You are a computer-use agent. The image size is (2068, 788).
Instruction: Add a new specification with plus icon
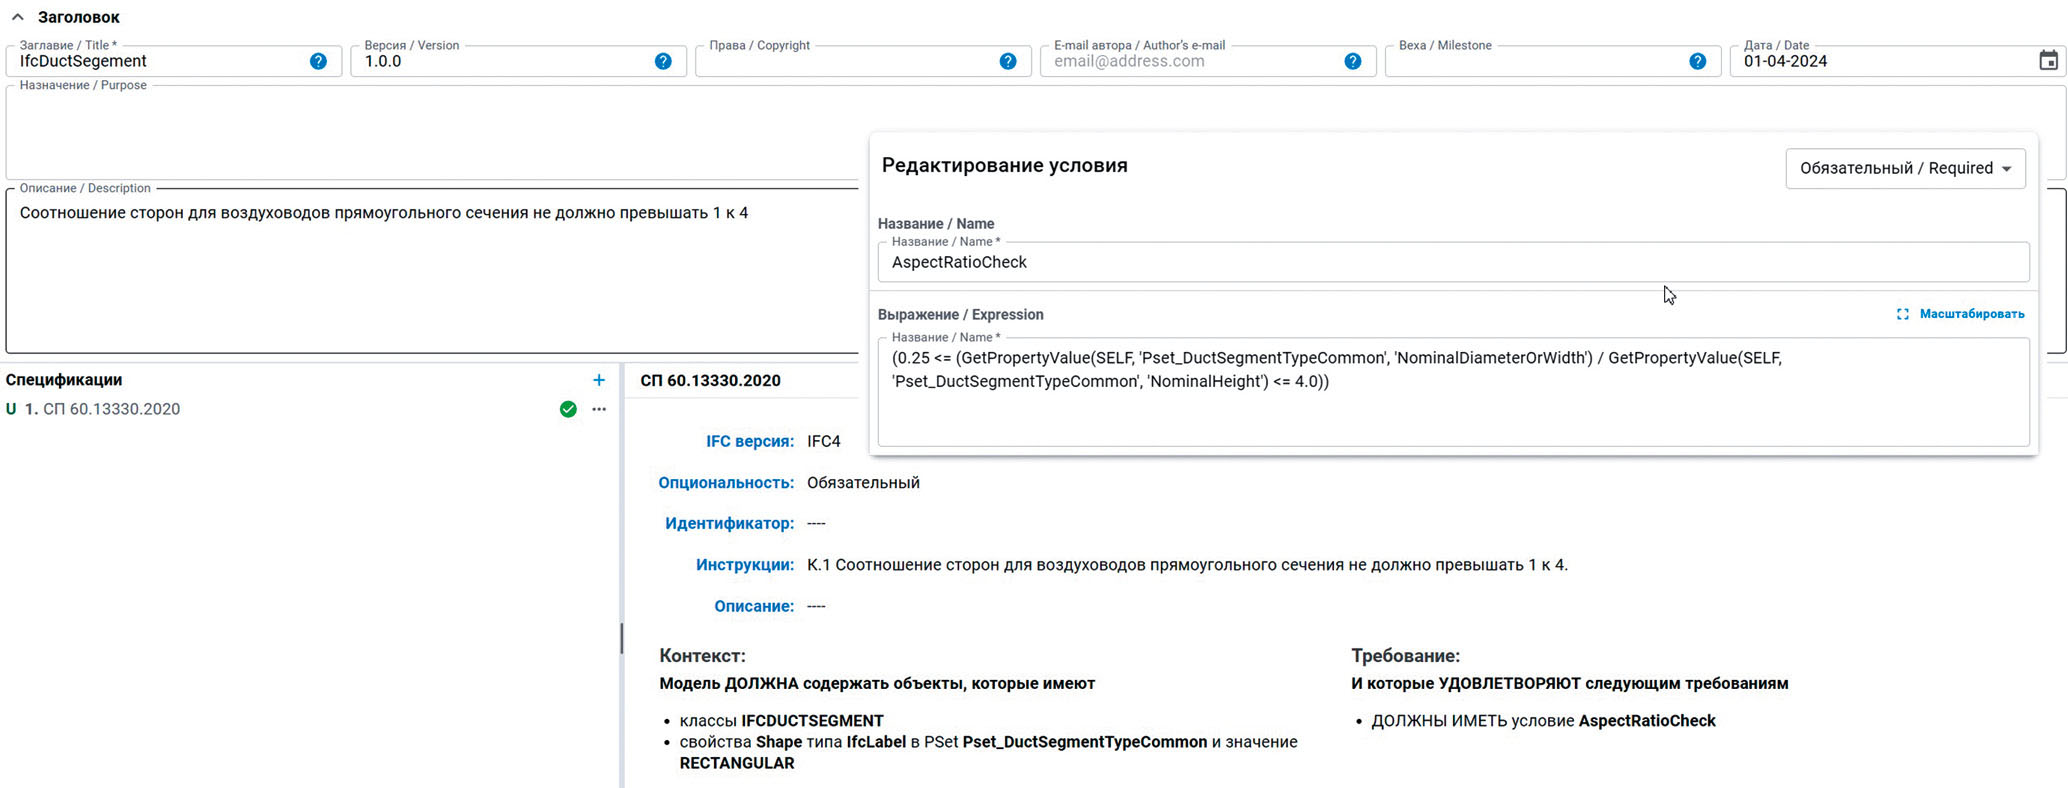tap(599, 380)
